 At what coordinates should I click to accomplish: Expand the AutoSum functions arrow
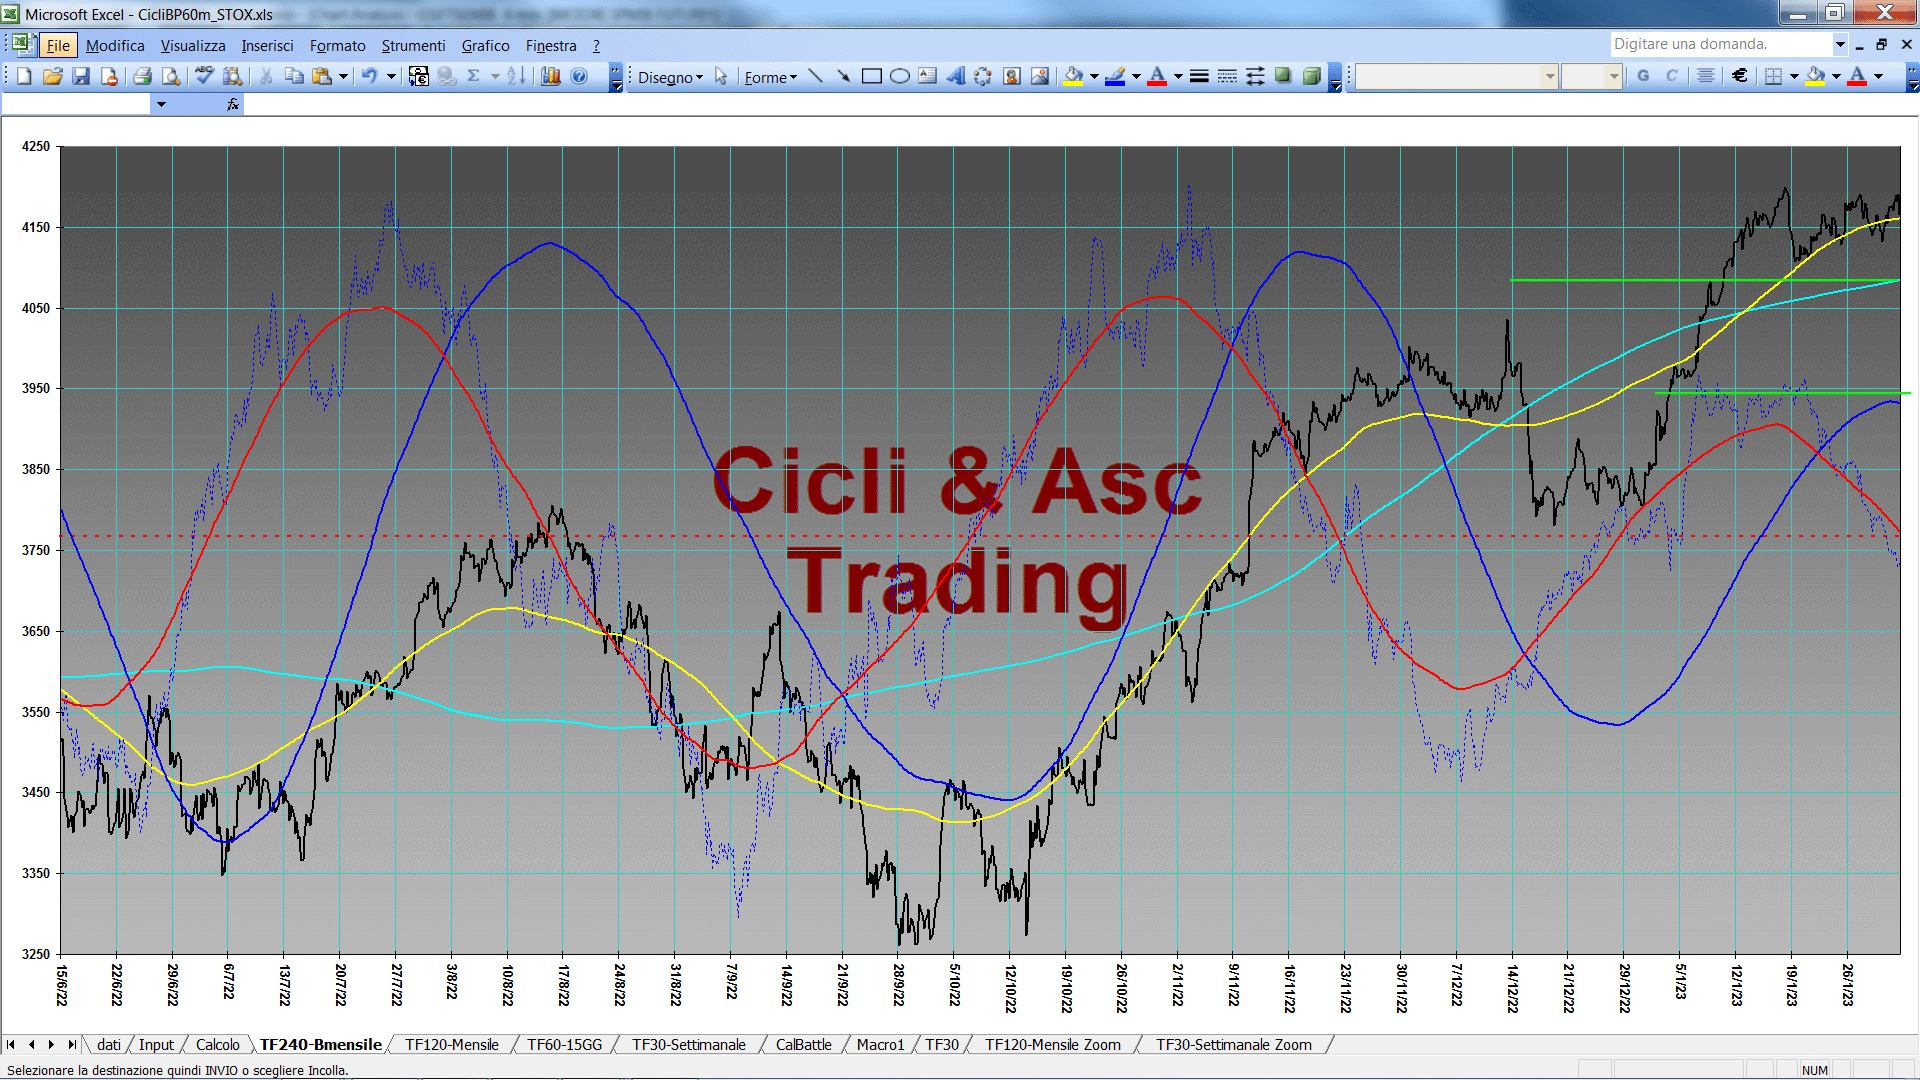click(495, 76)
